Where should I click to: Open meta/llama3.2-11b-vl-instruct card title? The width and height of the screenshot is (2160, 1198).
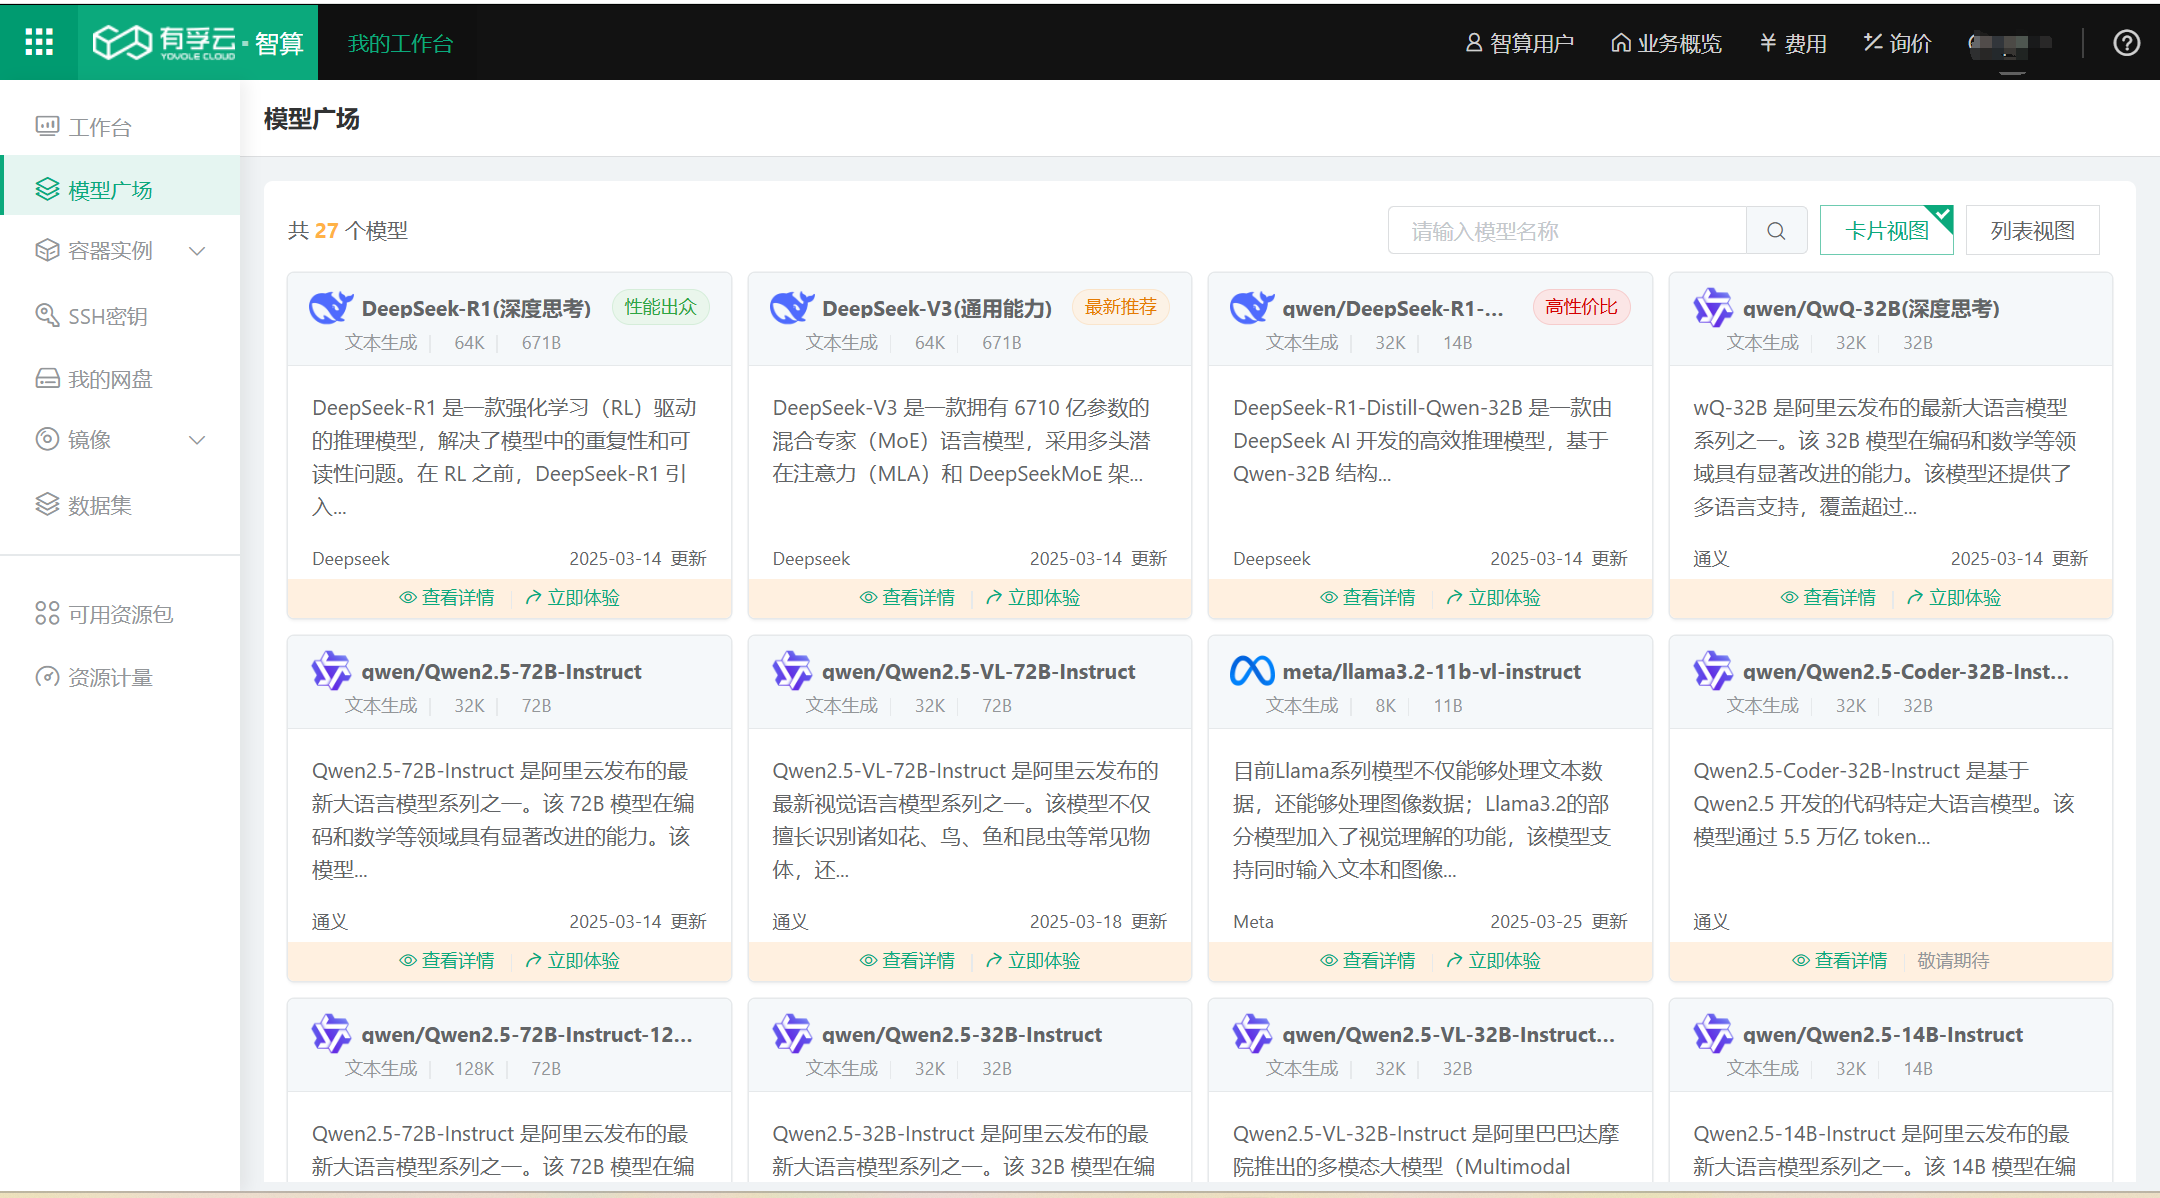(x=1432, y=671)
